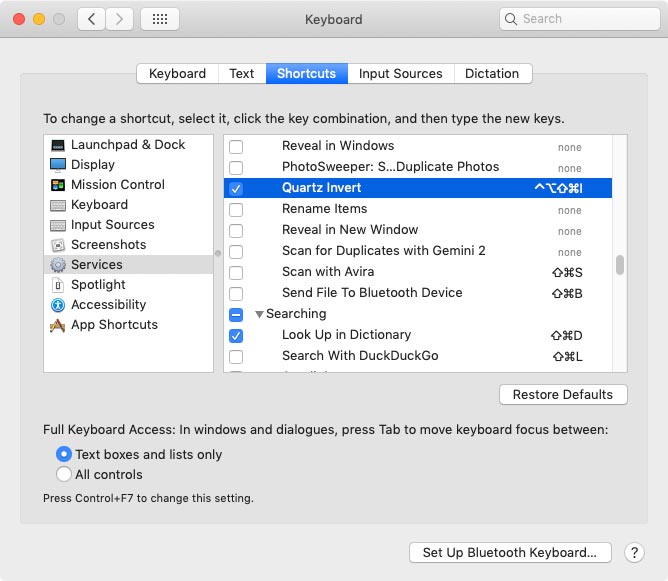Uncheck the Look Up in Dictionary checkbox
Viewport: 668px width, 581px height.
[x=236, y=336]
